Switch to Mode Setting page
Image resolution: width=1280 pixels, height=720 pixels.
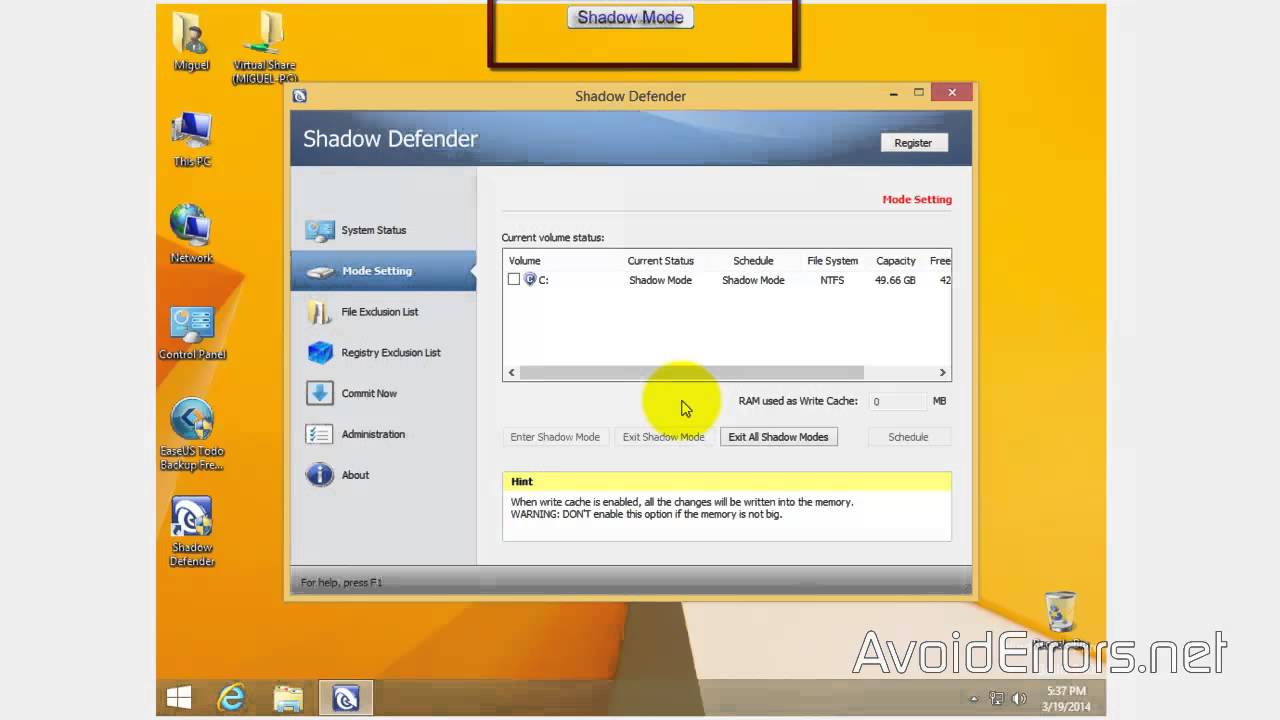click(x=377, y=271)
